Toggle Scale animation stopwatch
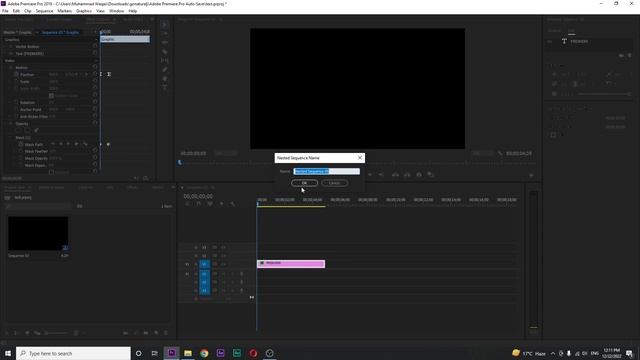Image resolution: width=640 pixels, height=360 pixels. pyautogui.click(x=16, y=82)
